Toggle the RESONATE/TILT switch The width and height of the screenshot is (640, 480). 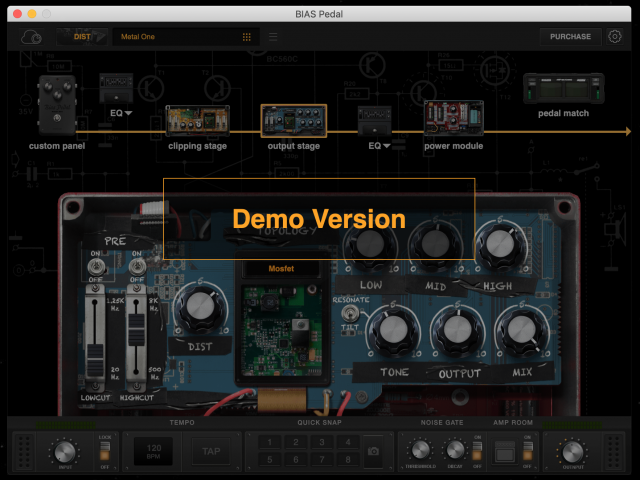click(350, 314)
